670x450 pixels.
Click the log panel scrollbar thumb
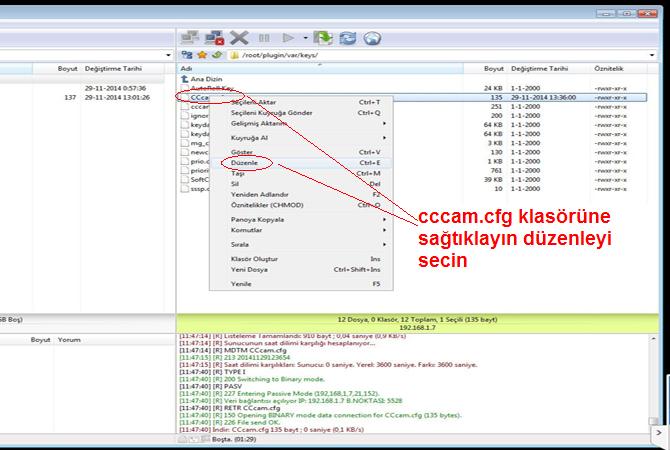tap(653, 421)
